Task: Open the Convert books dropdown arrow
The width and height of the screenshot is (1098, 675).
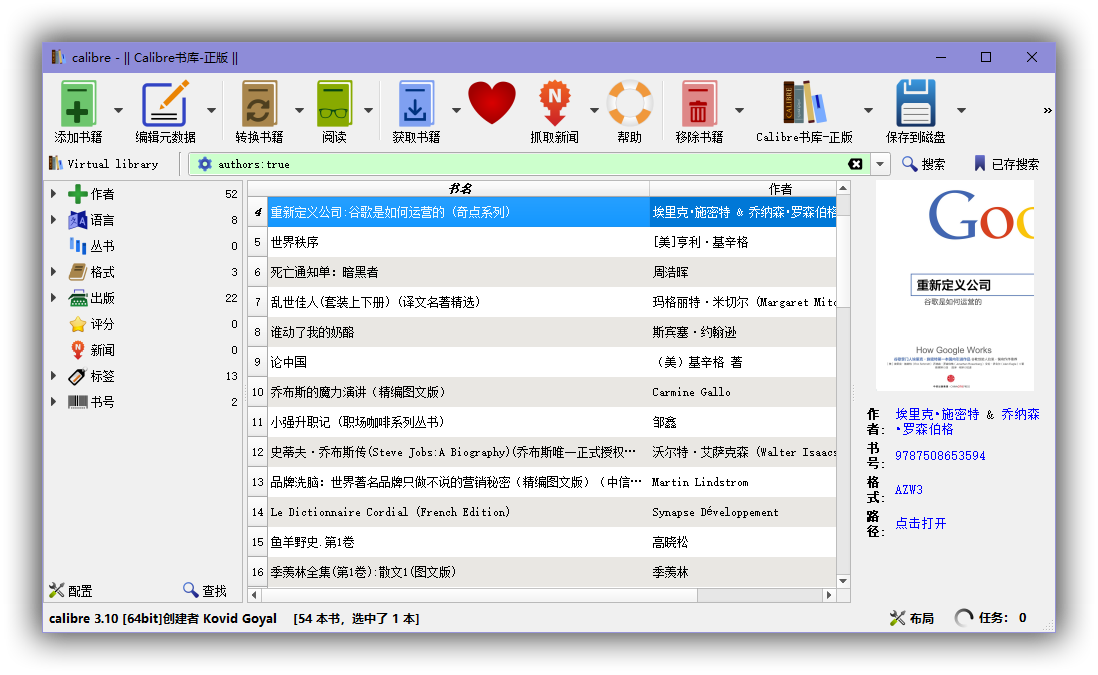Action: click(300, 110)
